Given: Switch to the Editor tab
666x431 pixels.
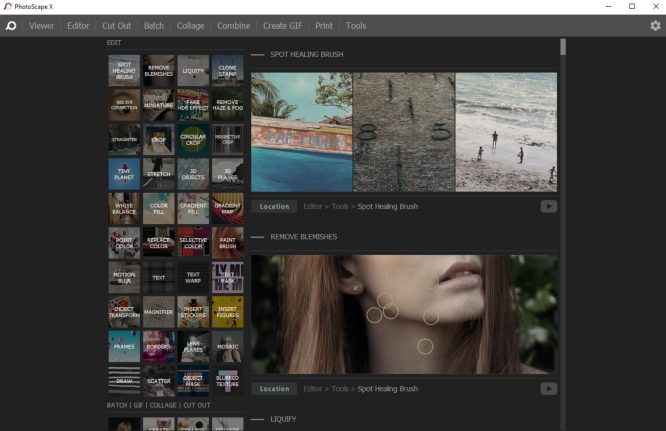Looking at the screenshot, I should [78, 26].
